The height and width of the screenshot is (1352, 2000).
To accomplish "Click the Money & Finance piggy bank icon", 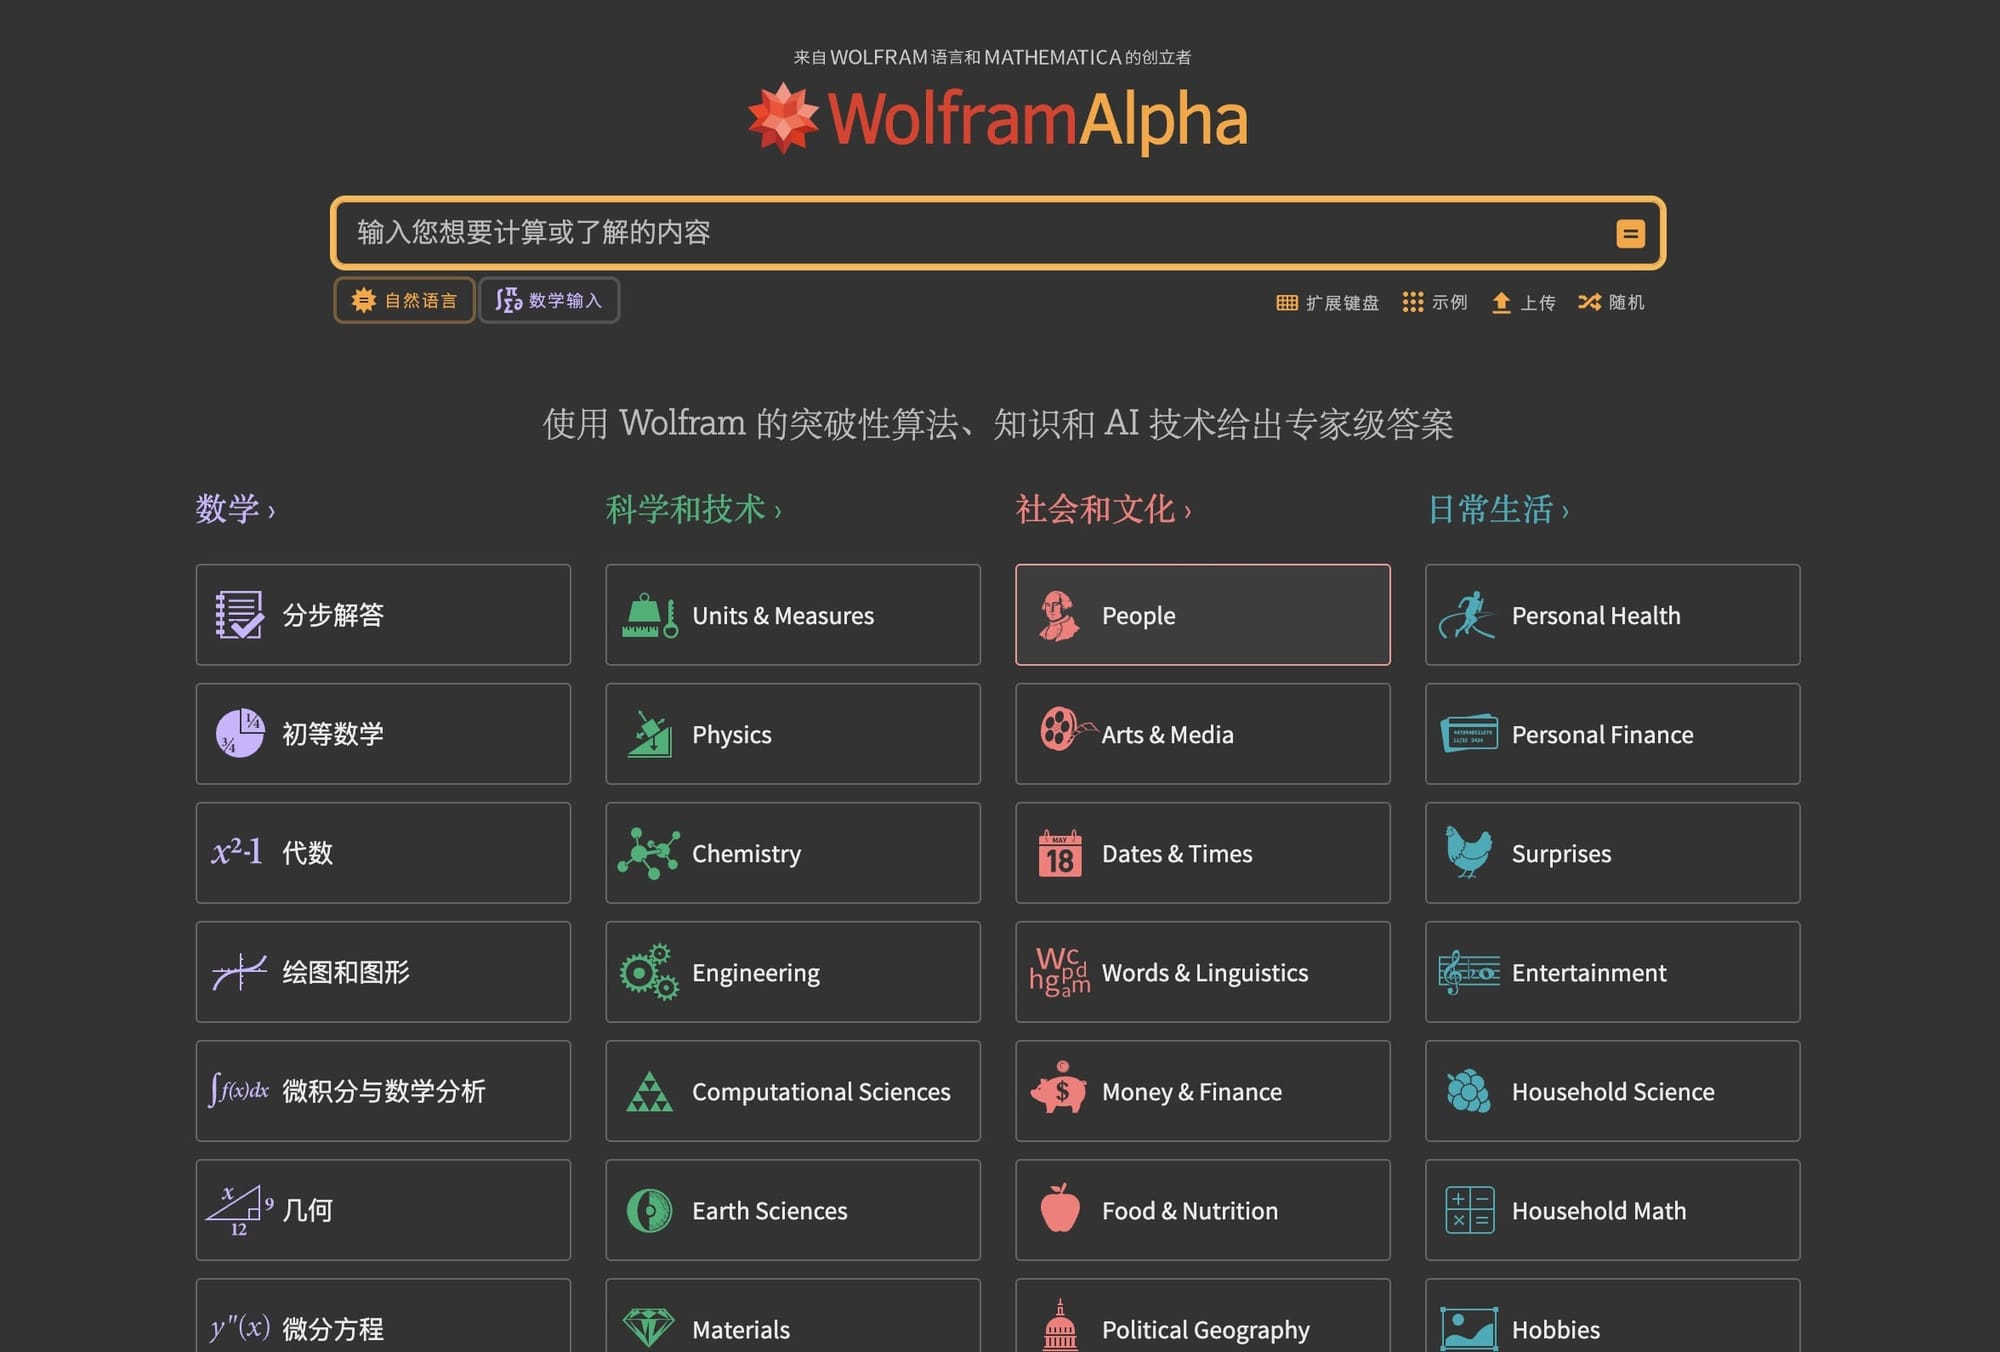I will tap(1059, 1088).
